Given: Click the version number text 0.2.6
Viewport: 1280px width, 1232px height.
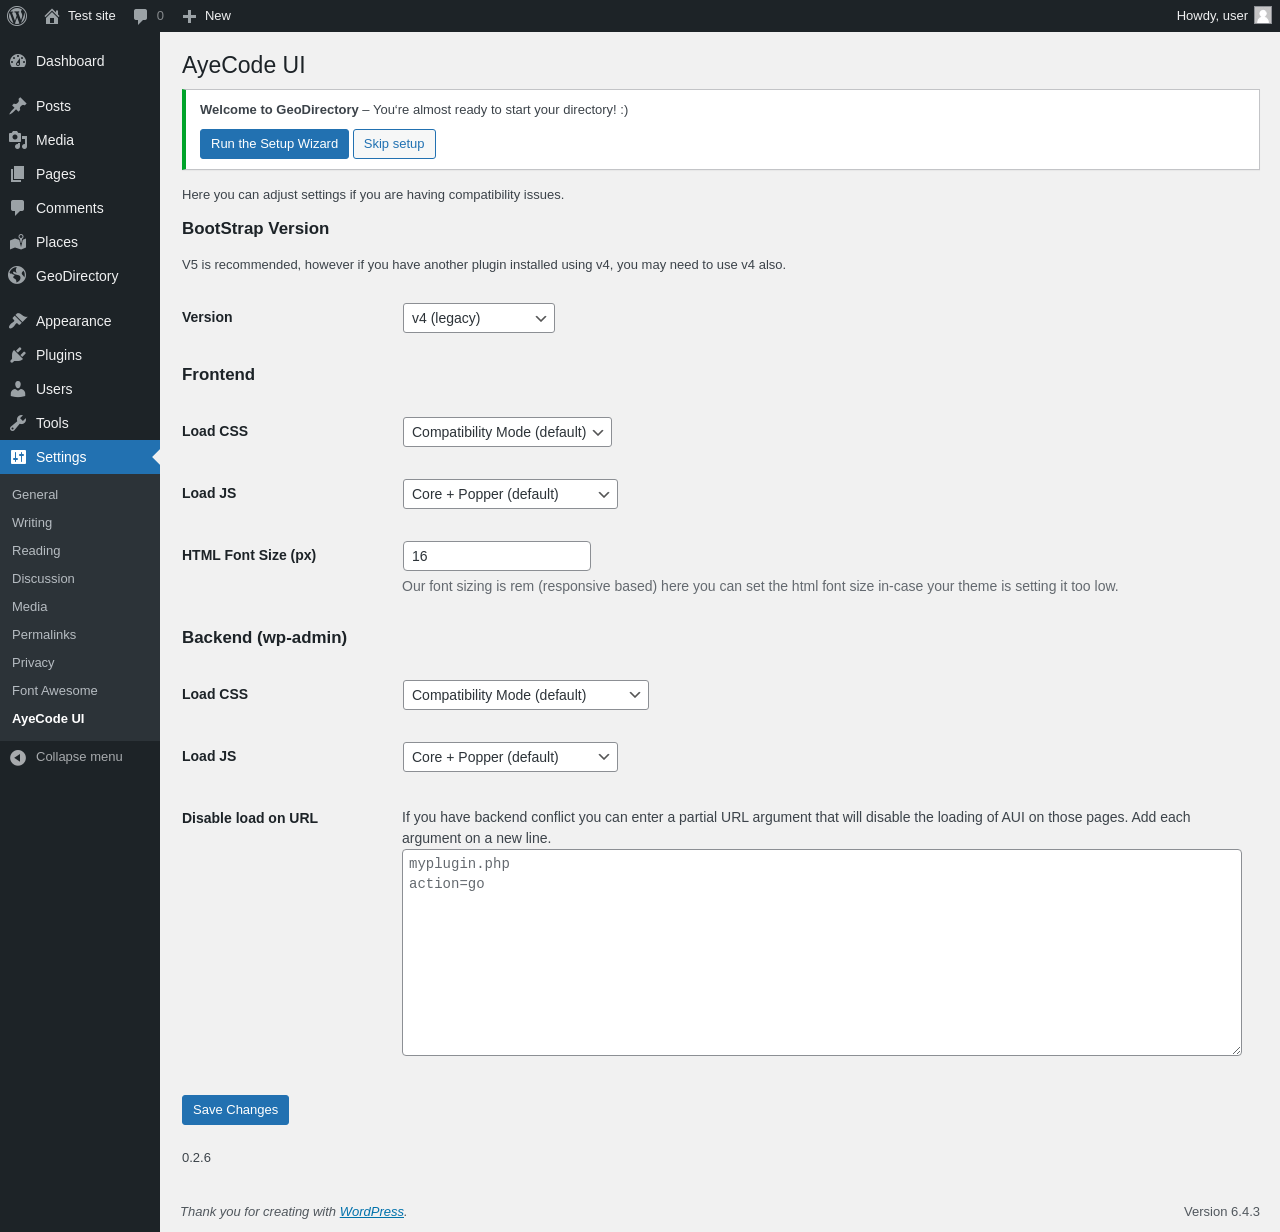Looking at the screenshot, I should [196, 1158].
